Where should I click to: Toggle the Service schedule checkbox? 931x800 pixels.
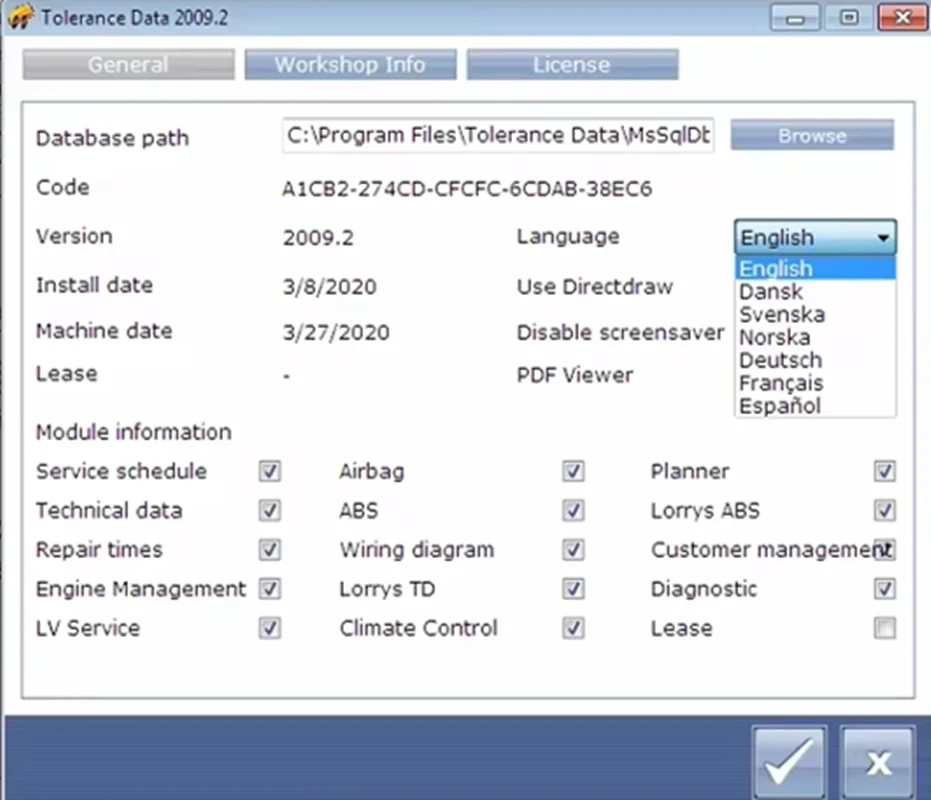pos(270,471)
